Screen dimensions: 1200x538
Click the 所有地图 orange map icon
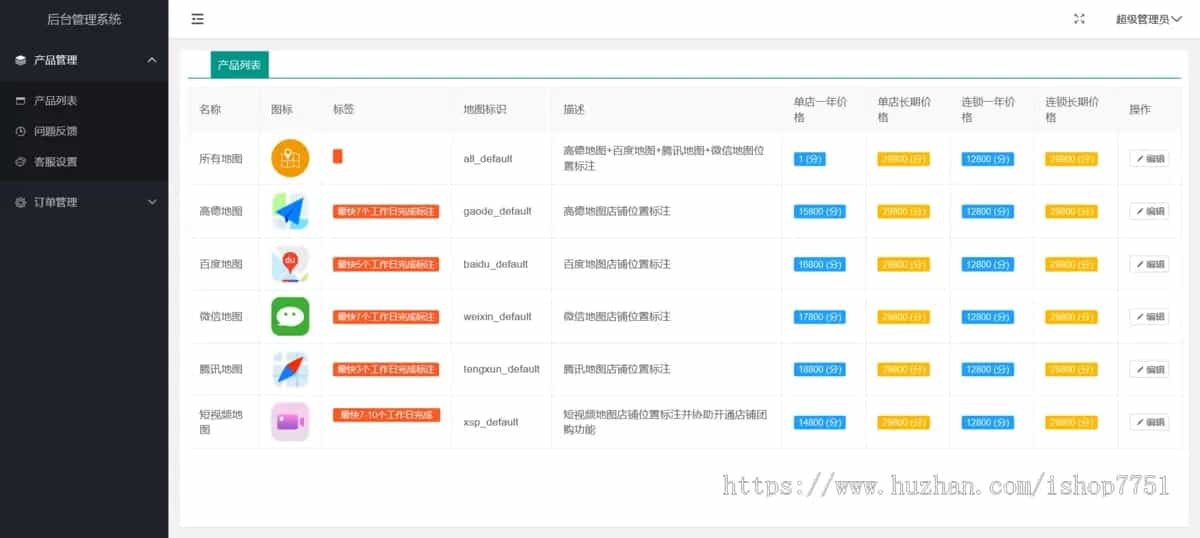[290, 158]
